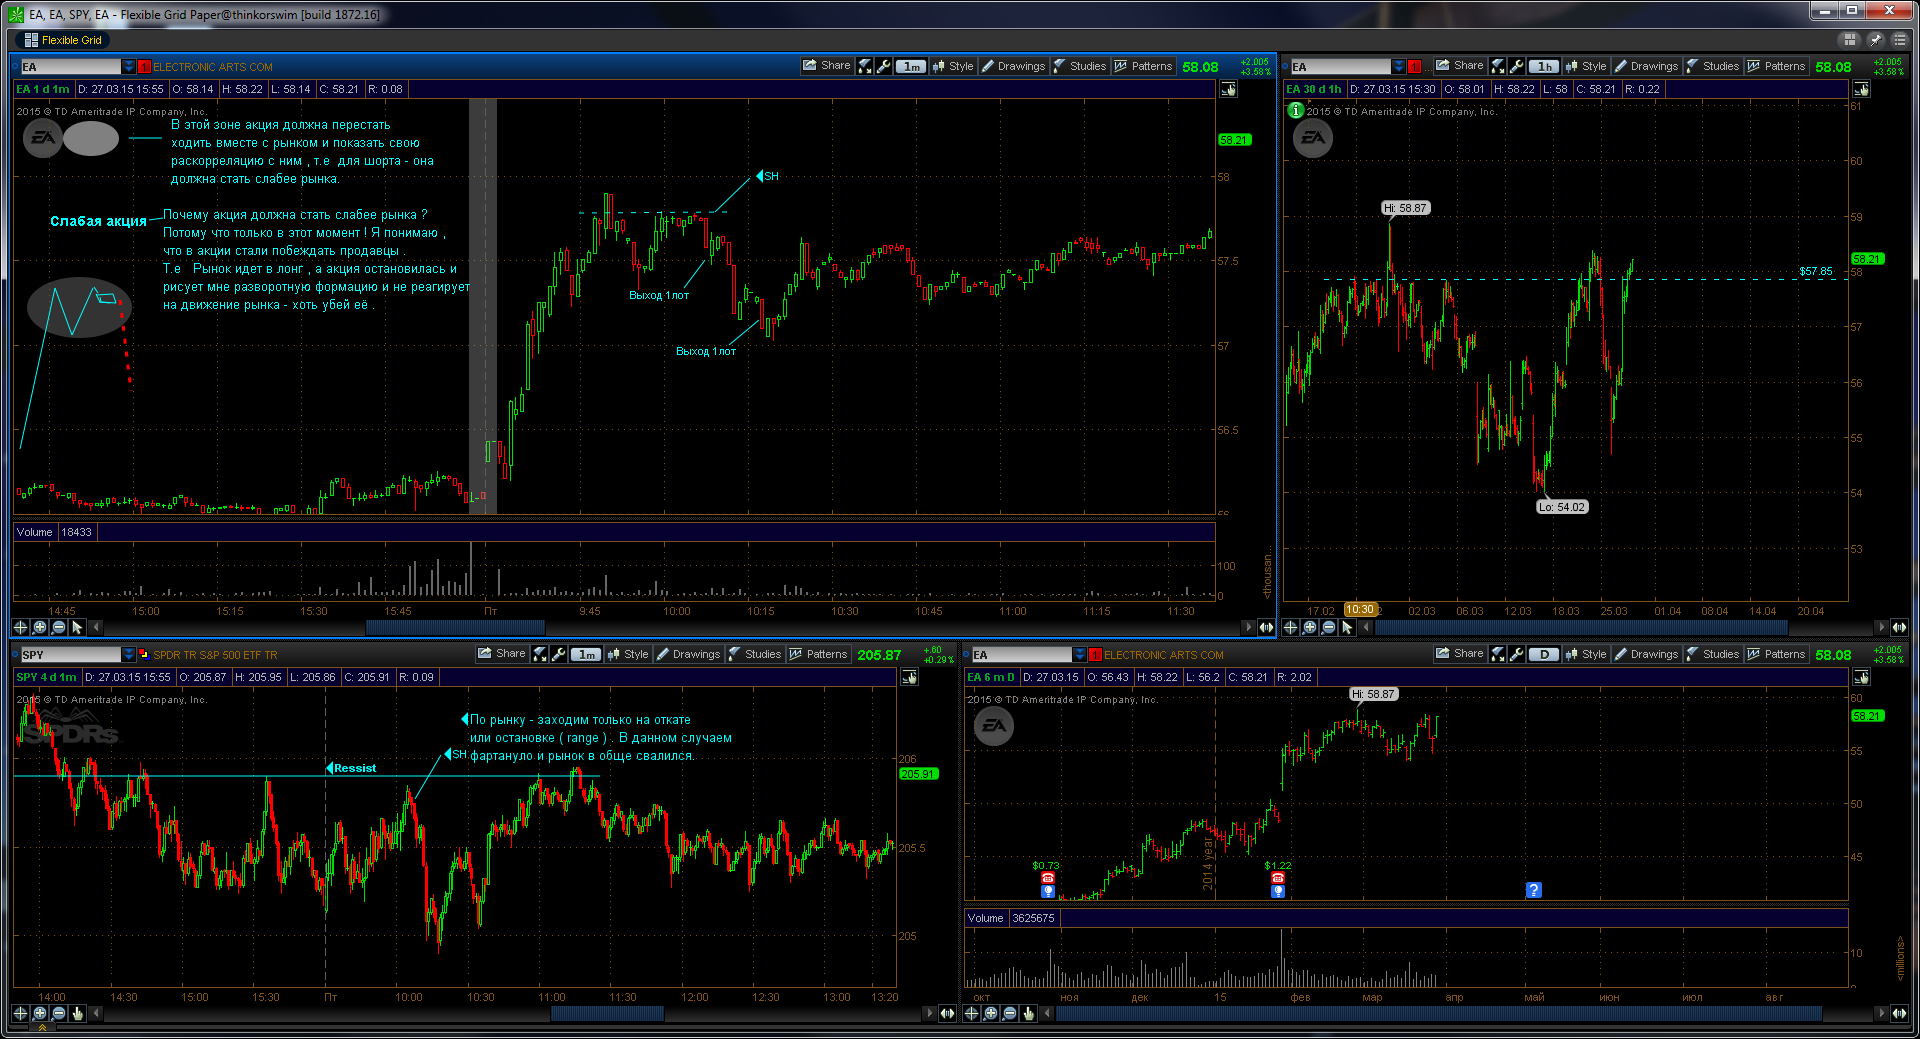Open Drawings menu in EA 1m chart
The image size is (1920, 1039).
pyautogui.click(x=1013, y=66)
